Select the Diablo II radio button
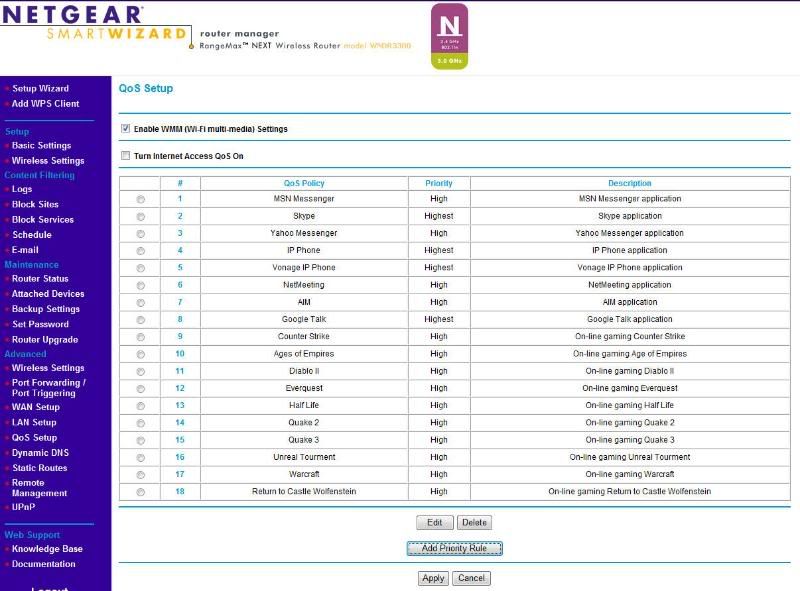800x591 pixels. coord(140,372)
